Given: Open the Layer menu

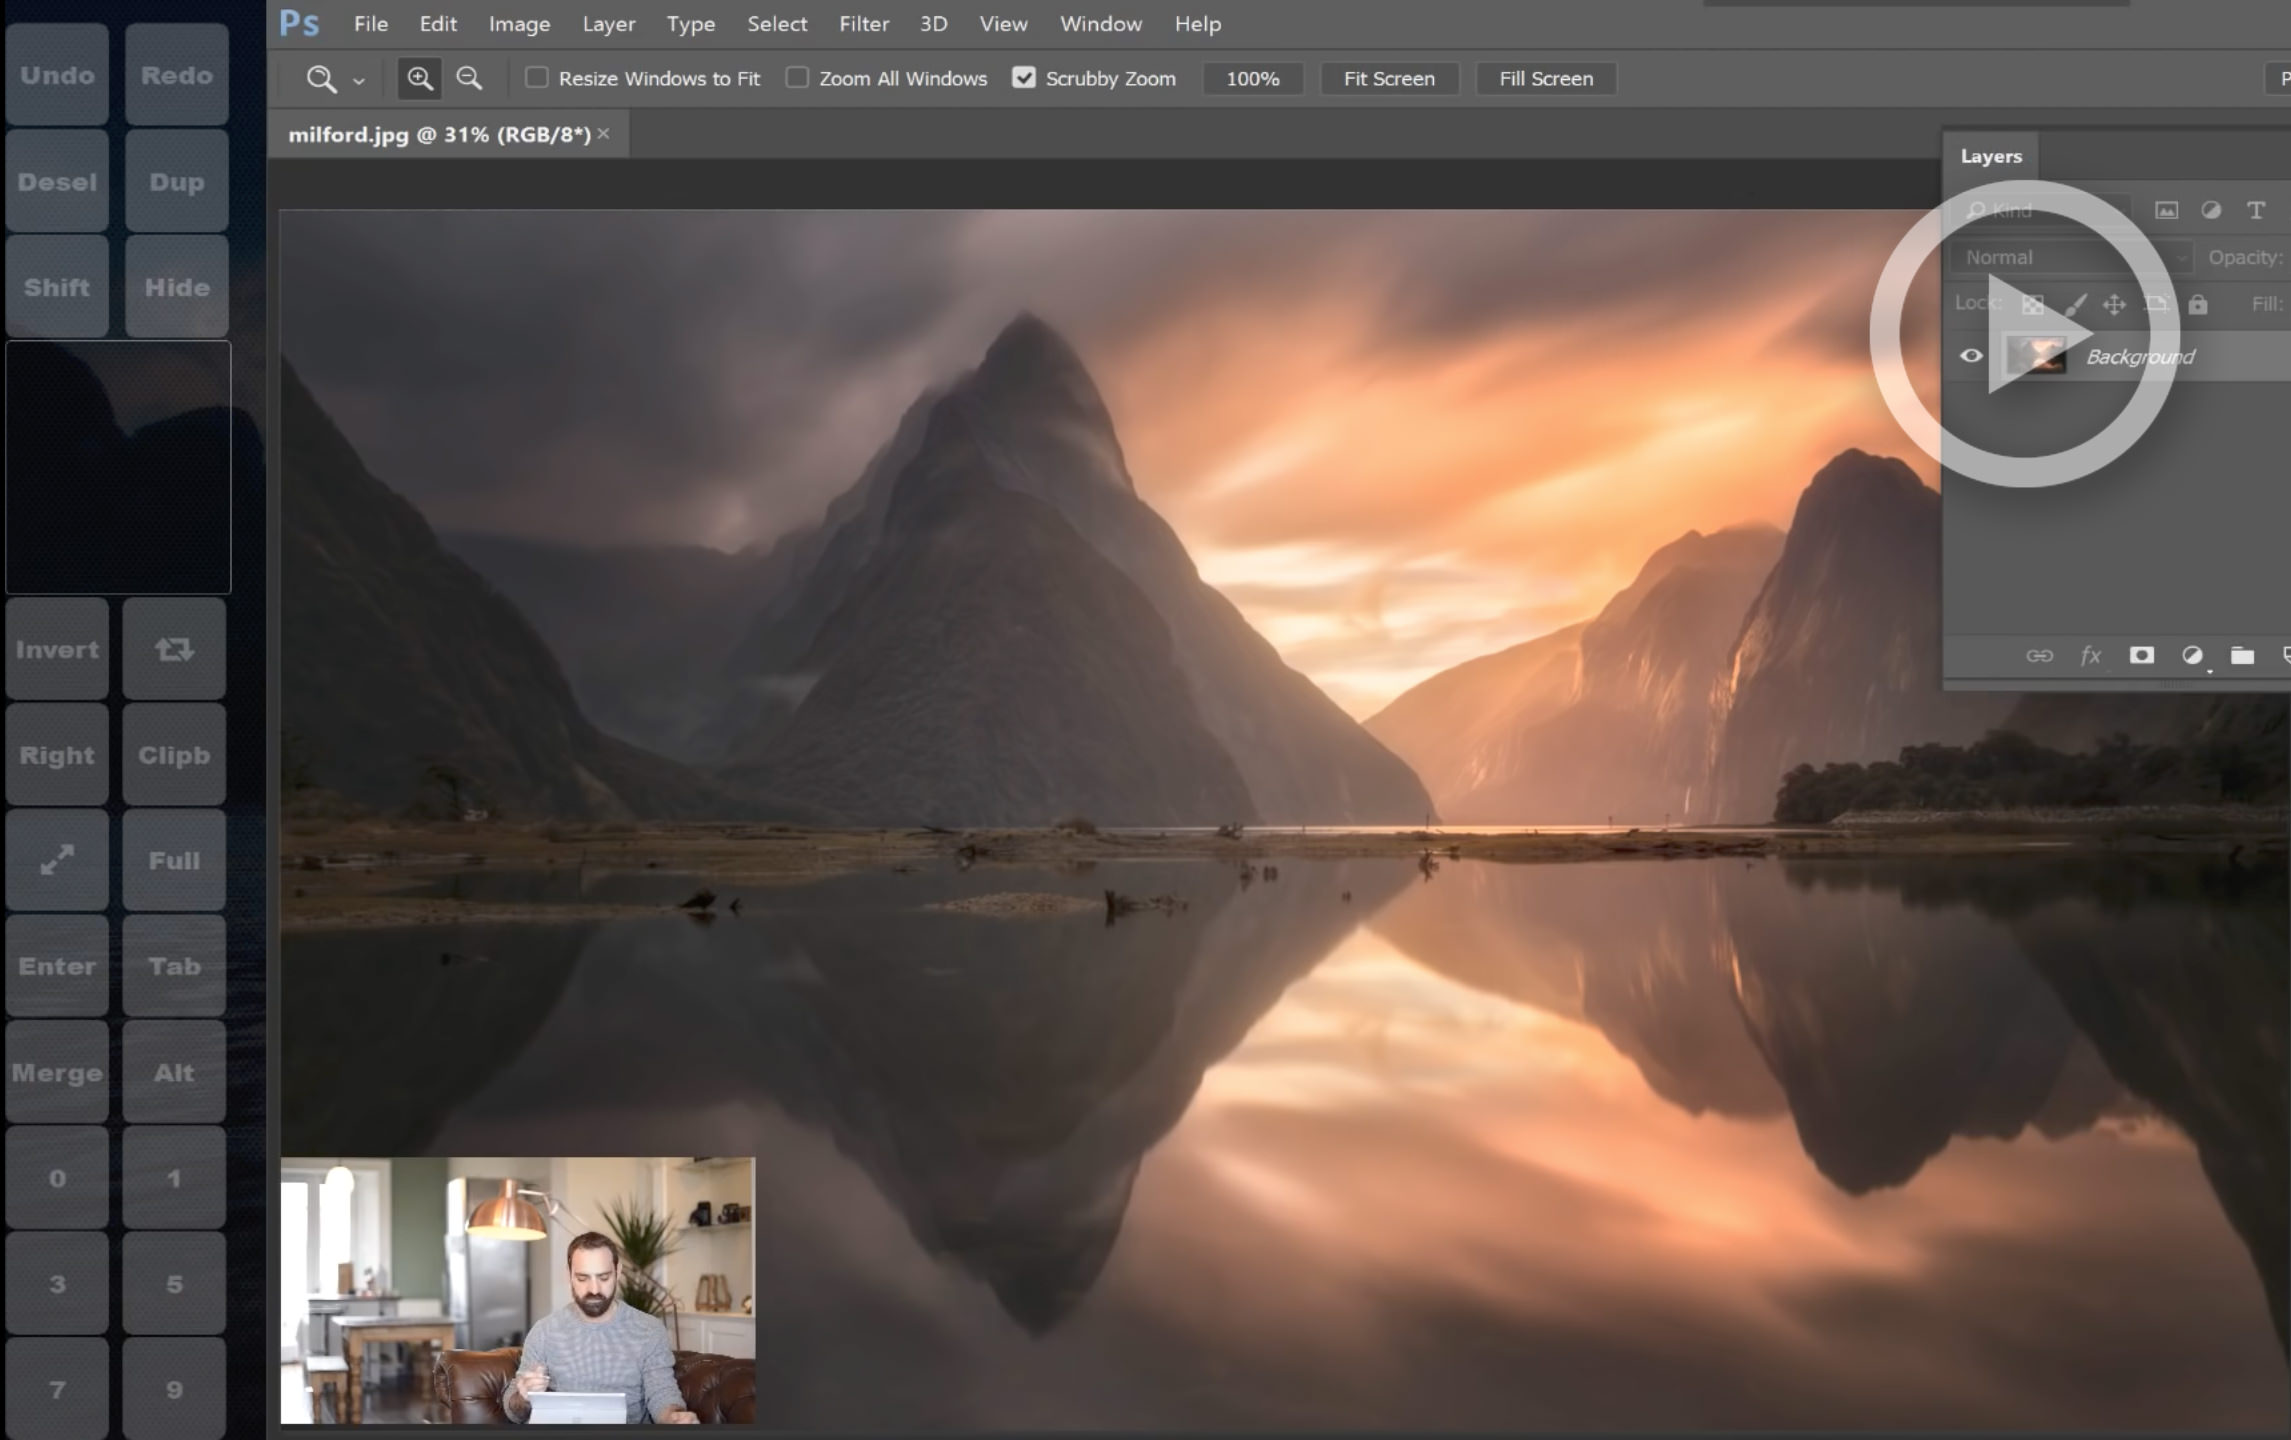Looking at the screenshot, I should (609, 23).
